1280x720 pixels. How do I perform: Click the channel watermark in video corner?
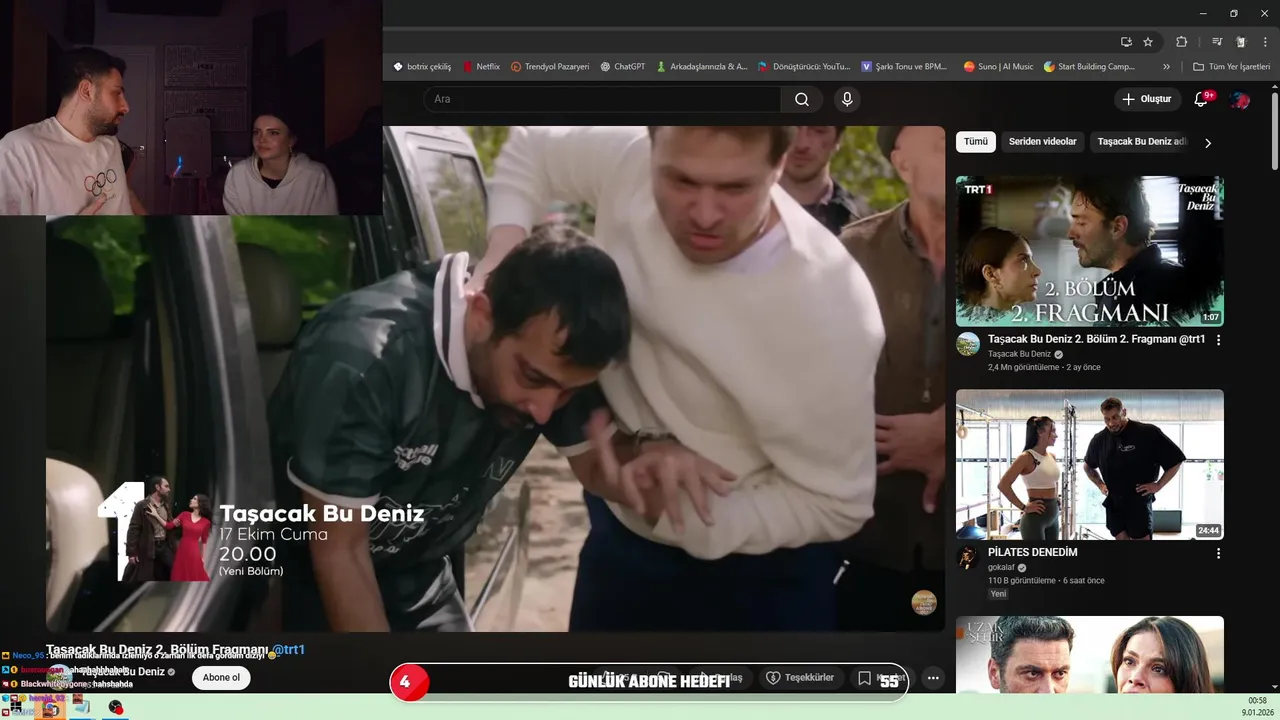coord(924,602)
